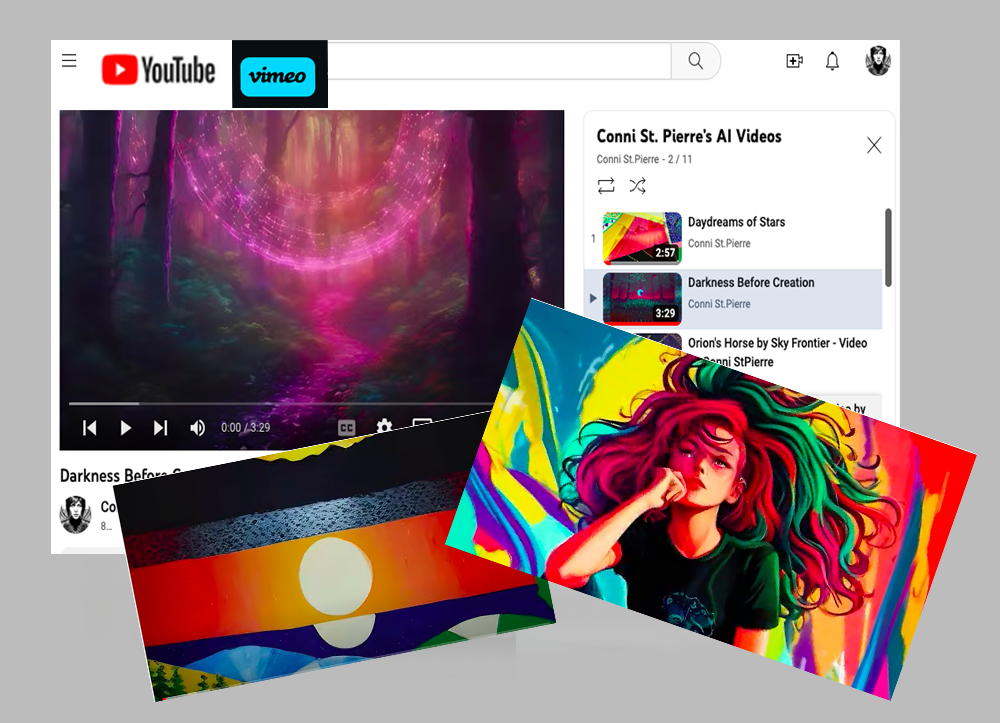
Task: Play the video
Action: point(126,428)
